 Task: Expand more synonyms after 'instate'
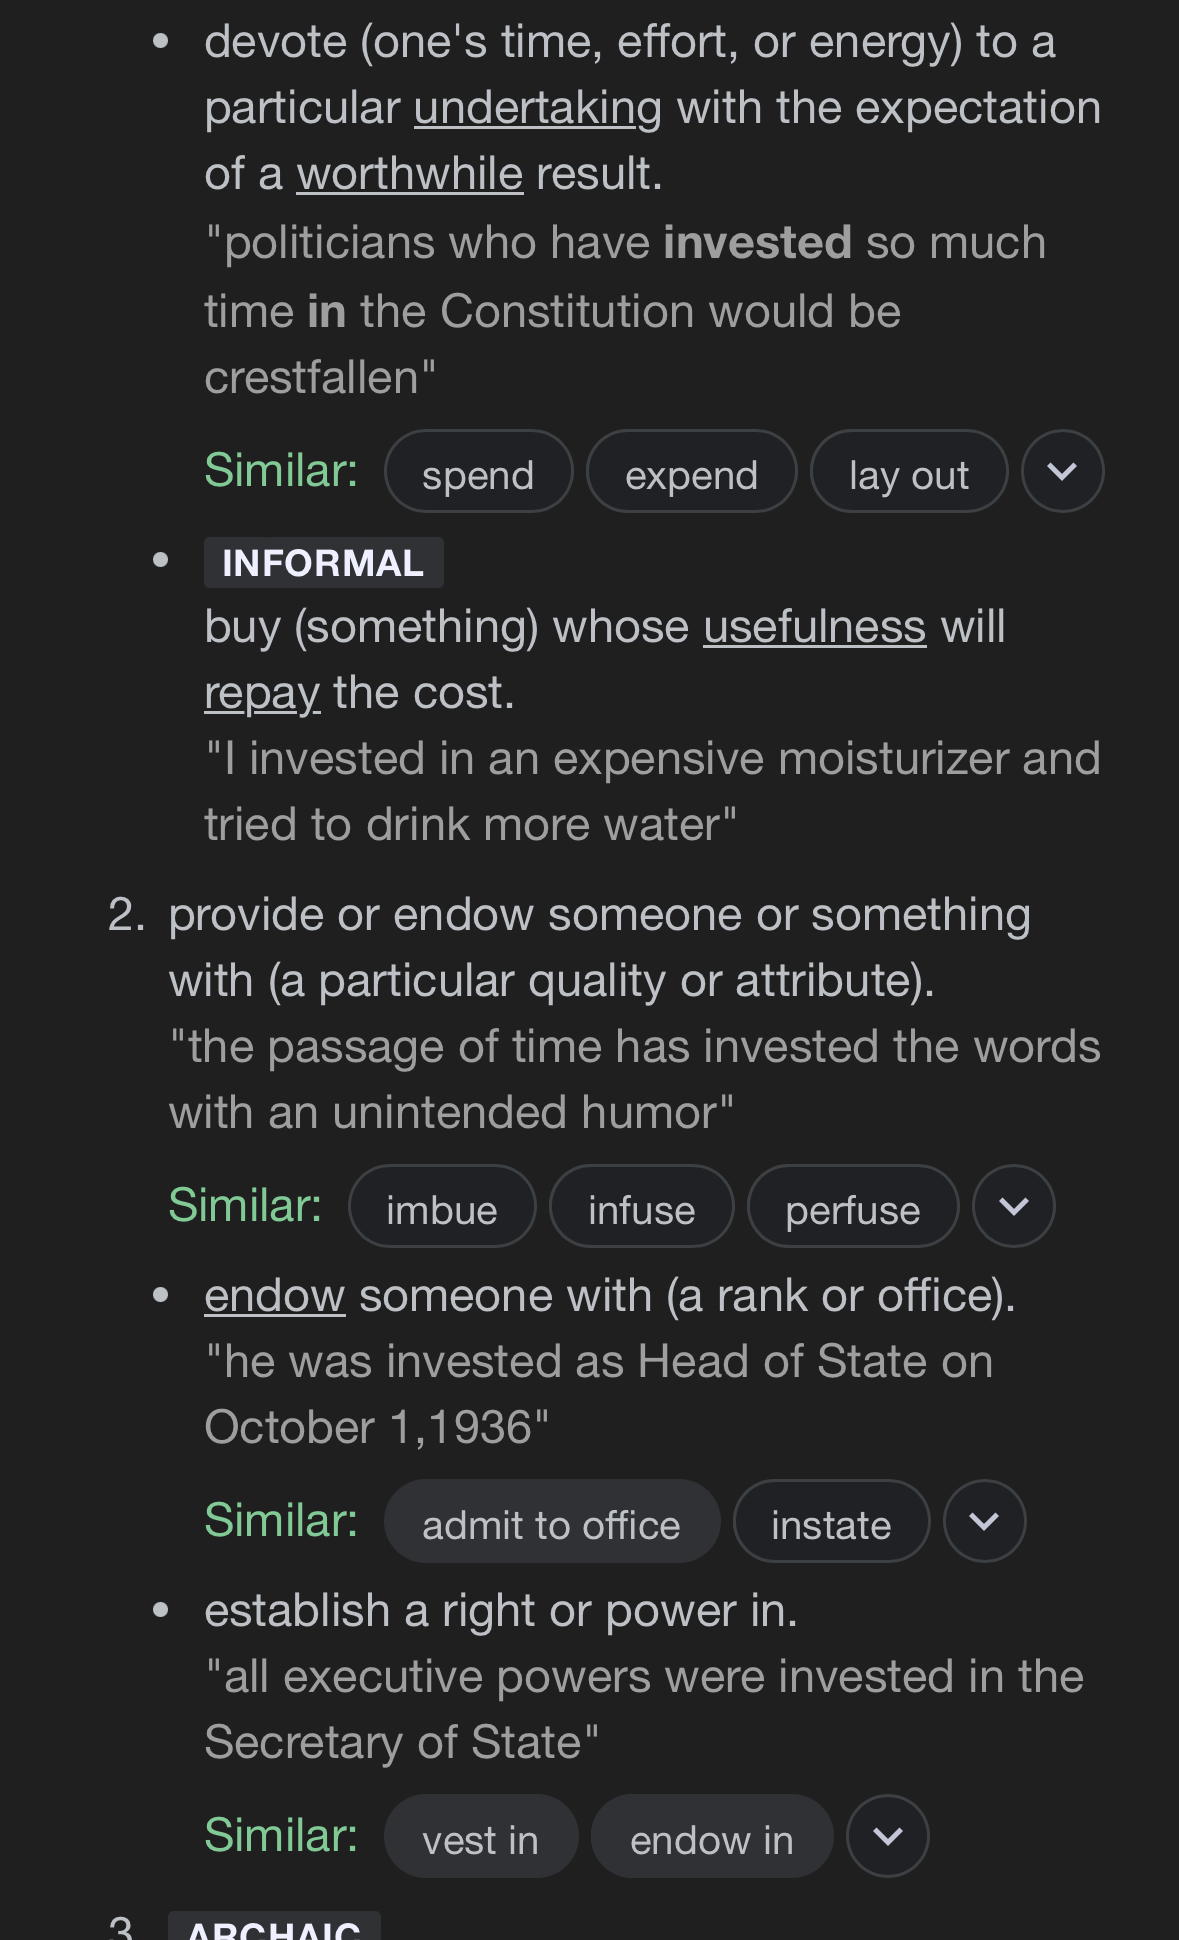point(984,1522)
